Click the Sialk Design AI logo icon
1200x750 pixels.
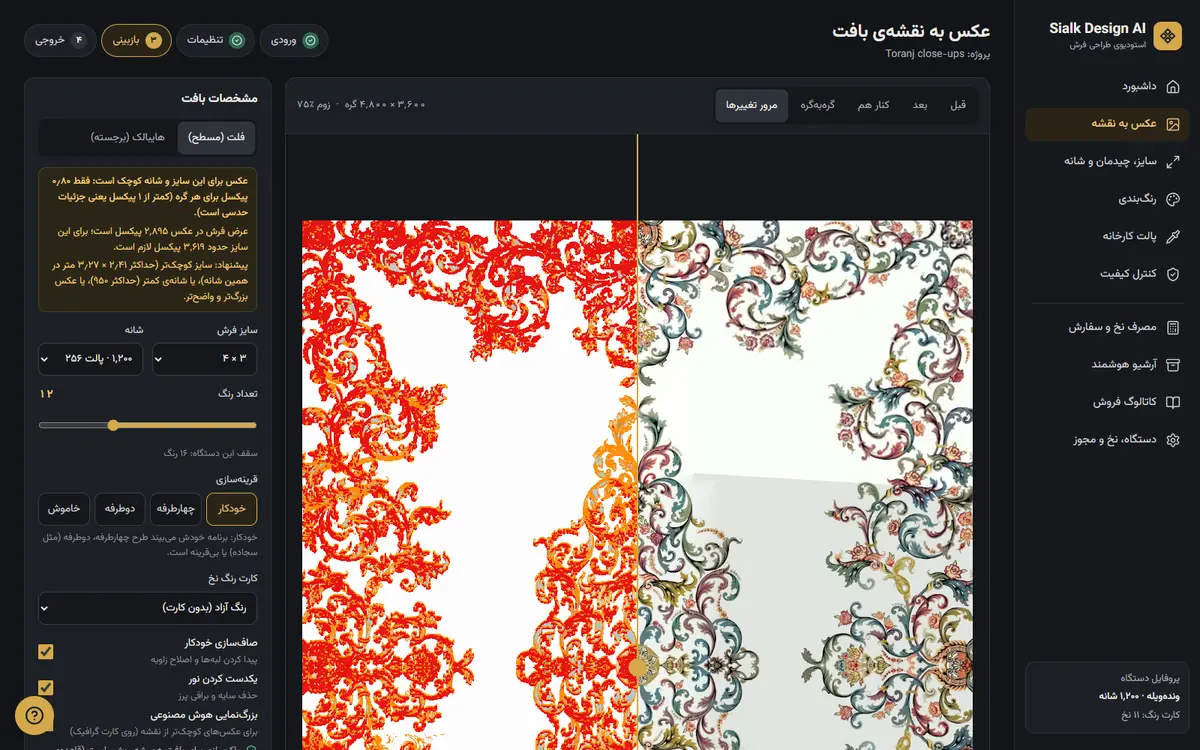(1167, 36)
